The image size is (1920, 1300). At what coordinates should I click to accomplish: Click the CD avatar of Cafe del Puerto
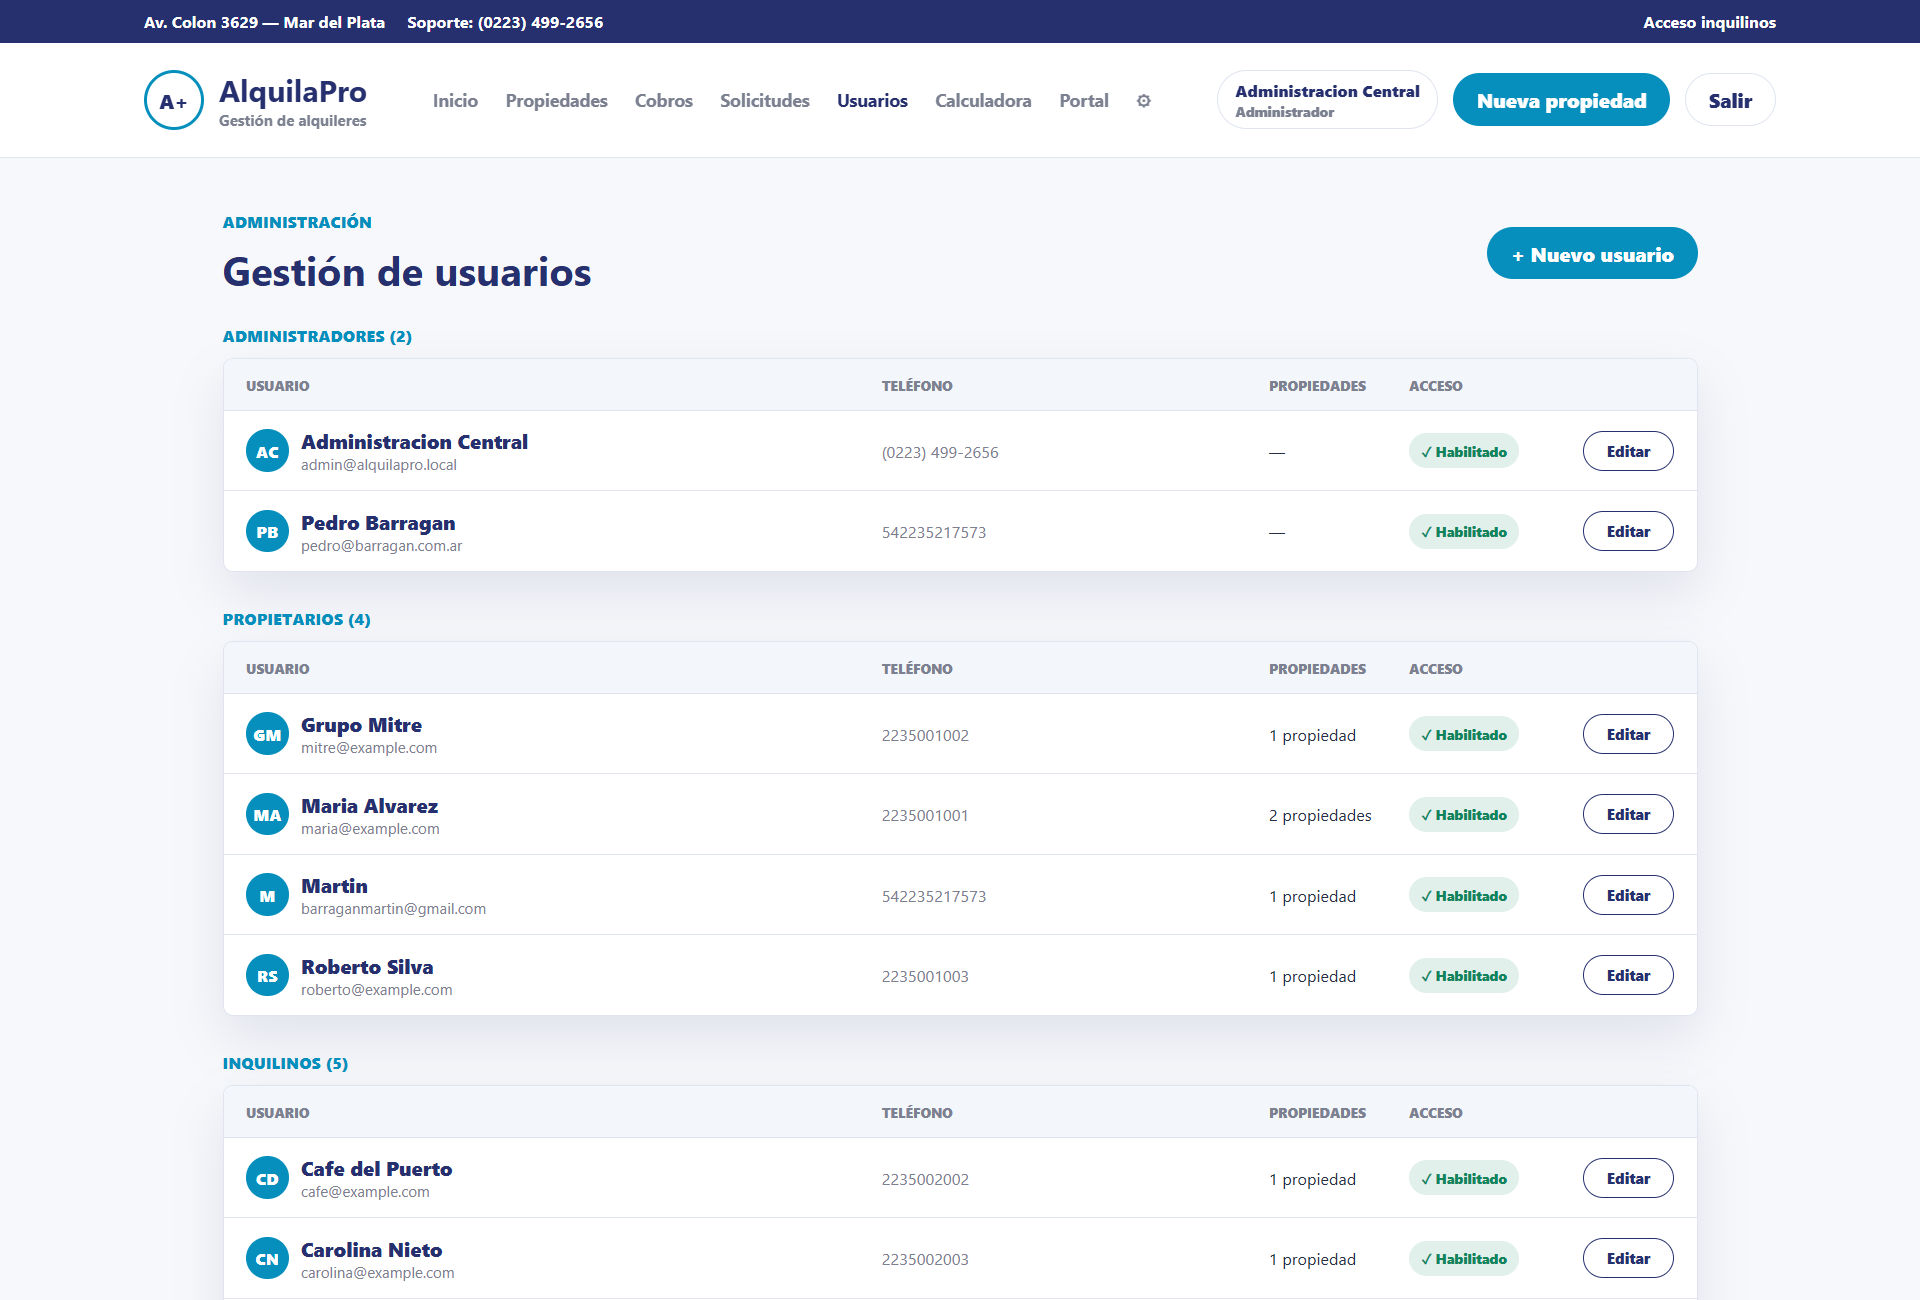tap(267, 1179)
